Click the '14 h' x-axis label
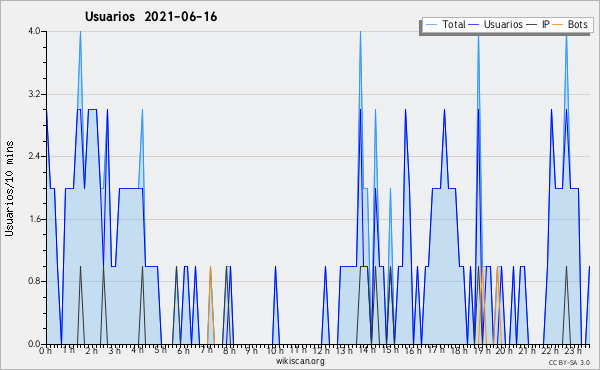The height and width of the screenshot is (370, 600). 368,350
